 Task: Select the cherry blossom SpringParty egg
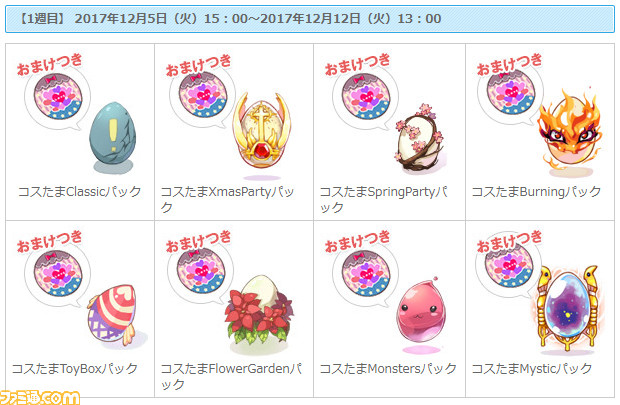[419, 138]
